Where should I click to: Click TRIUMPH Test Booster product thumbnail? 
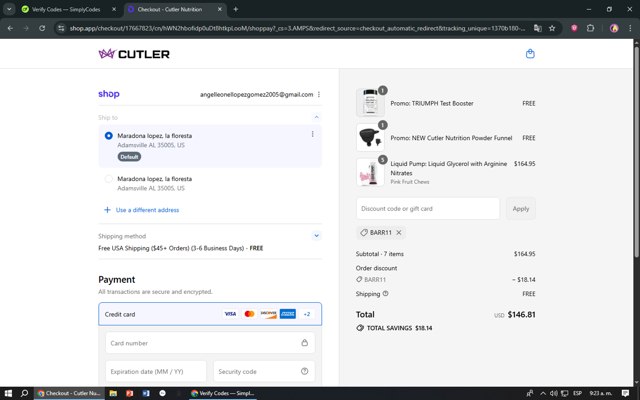coord(370,103)
